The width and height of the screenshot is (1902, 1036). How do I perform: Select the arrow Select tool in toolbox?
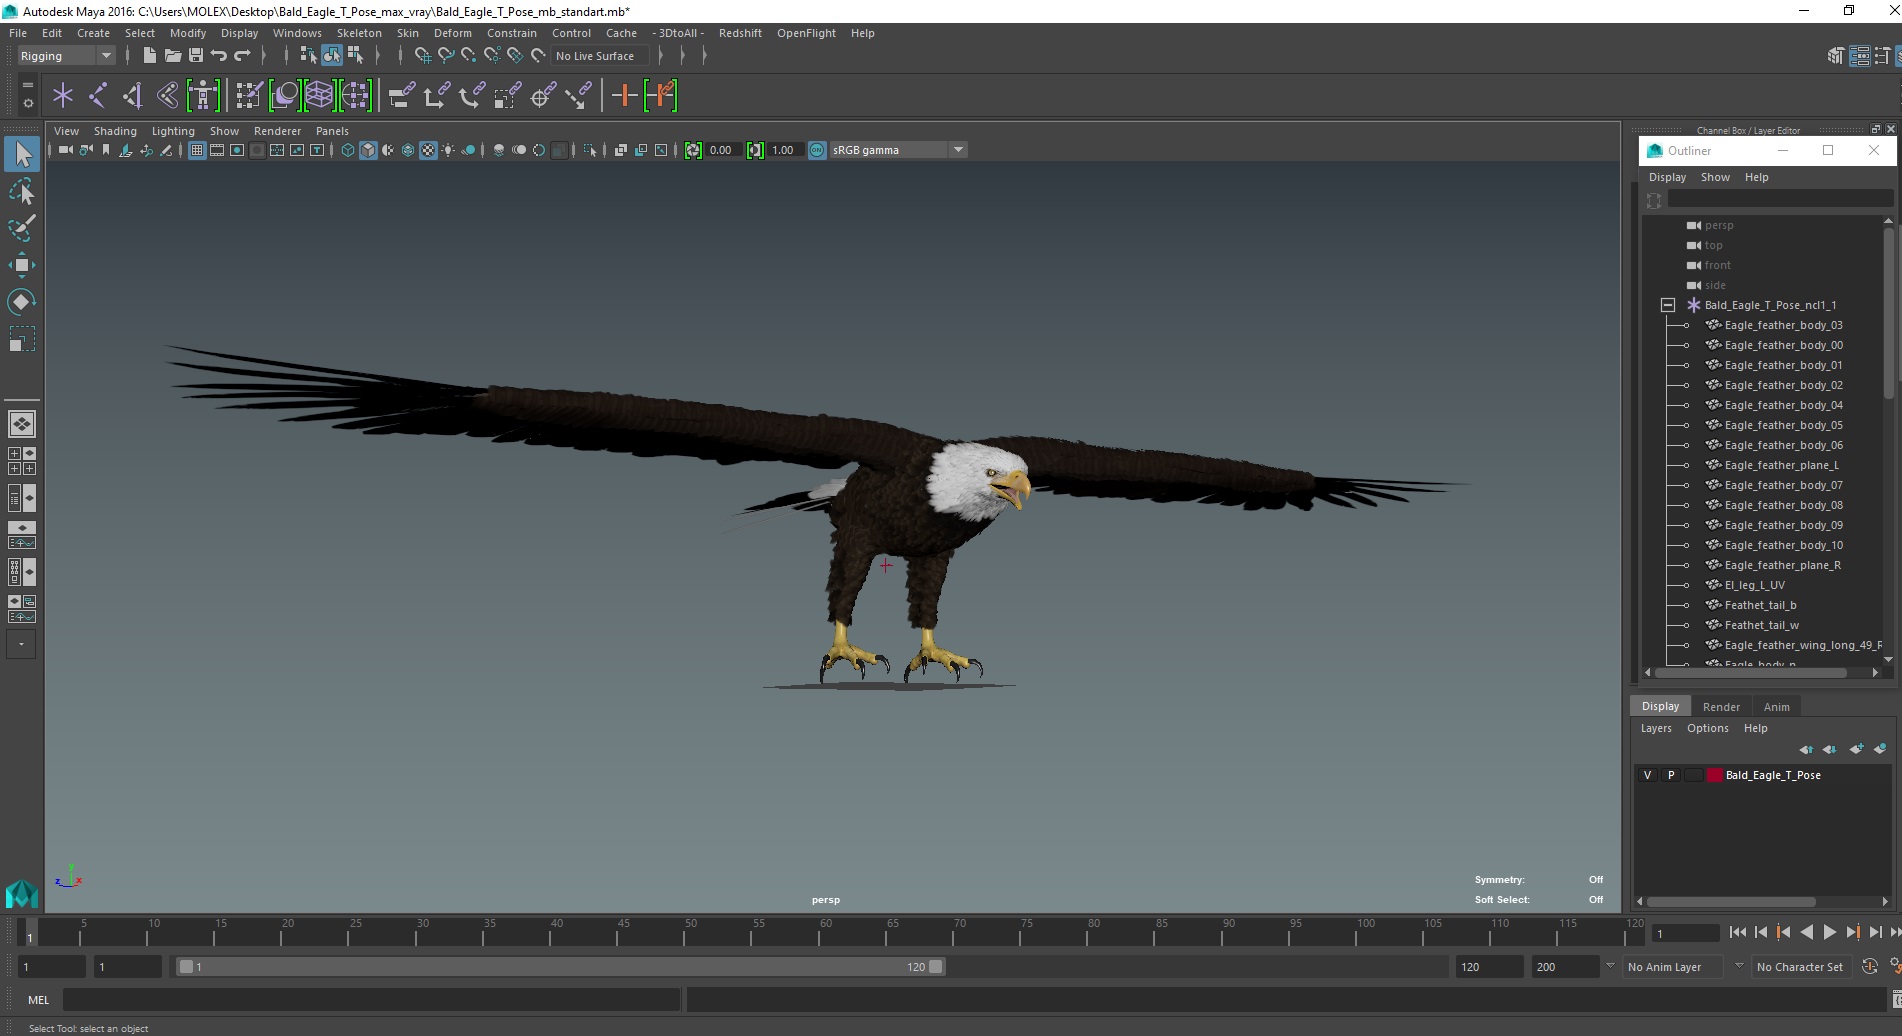22,154
